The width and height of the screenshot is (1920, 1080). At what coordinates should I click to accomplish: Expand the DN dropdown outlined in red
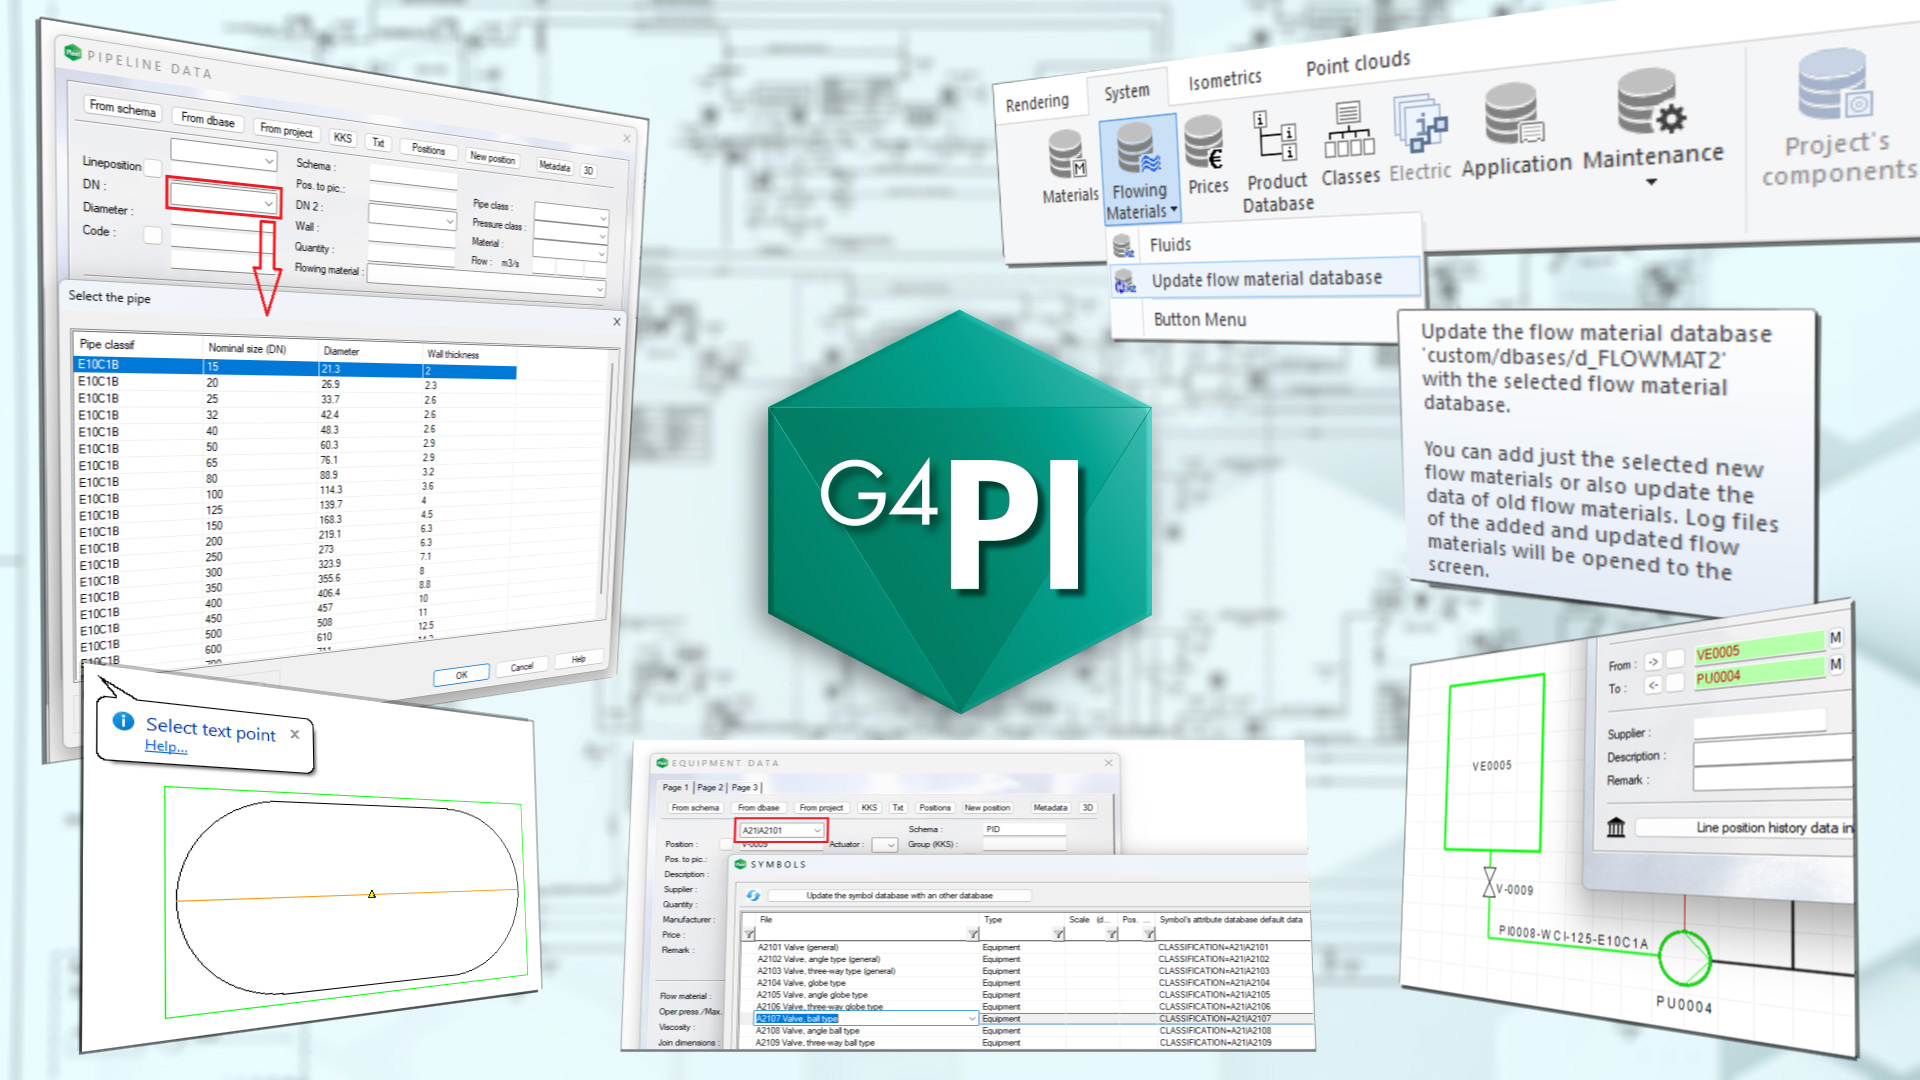click(x=268, y=203)
